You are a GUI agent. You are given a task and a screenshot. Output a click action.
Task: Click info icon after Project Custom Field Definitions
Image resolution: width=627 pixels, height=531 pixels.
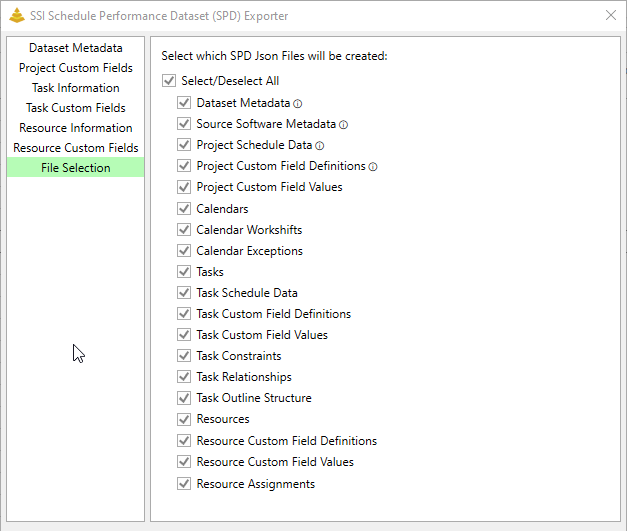[x=373, y=167]
